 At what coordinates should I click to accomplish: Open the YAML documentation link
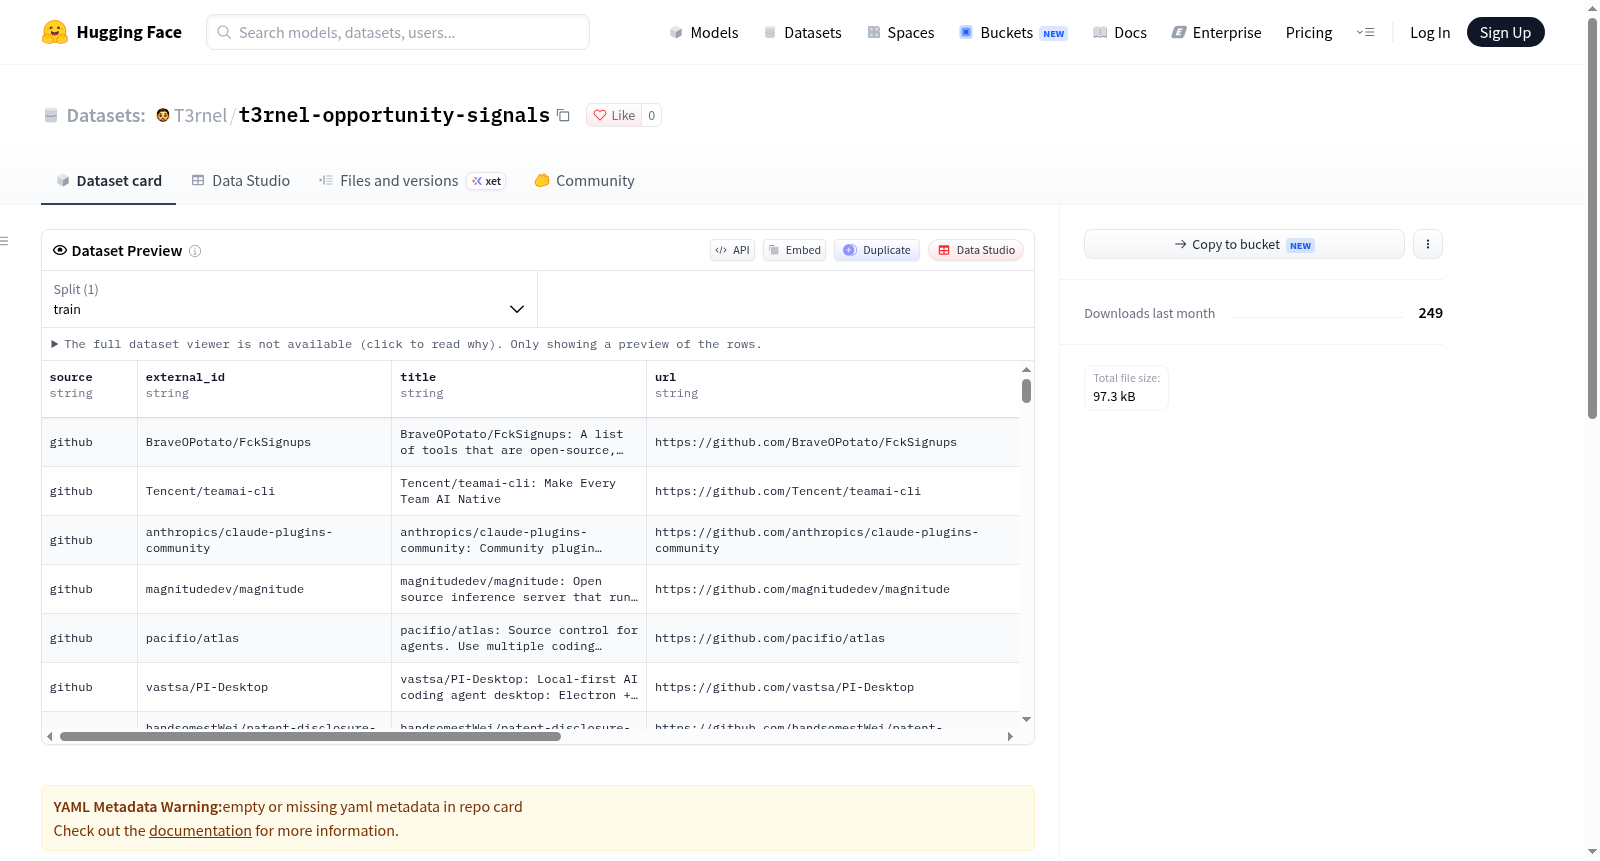(200, 831)
